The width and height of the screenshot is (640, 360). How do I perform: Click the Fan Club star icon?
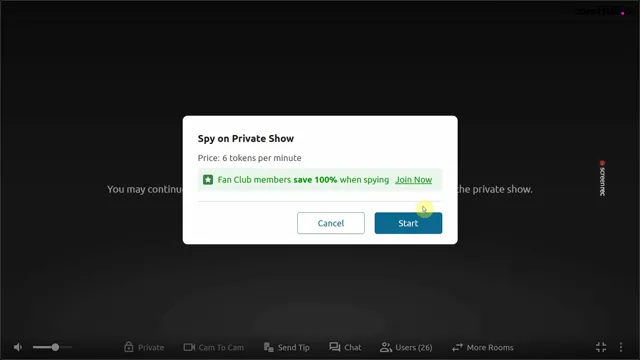[x=208, y=180]
